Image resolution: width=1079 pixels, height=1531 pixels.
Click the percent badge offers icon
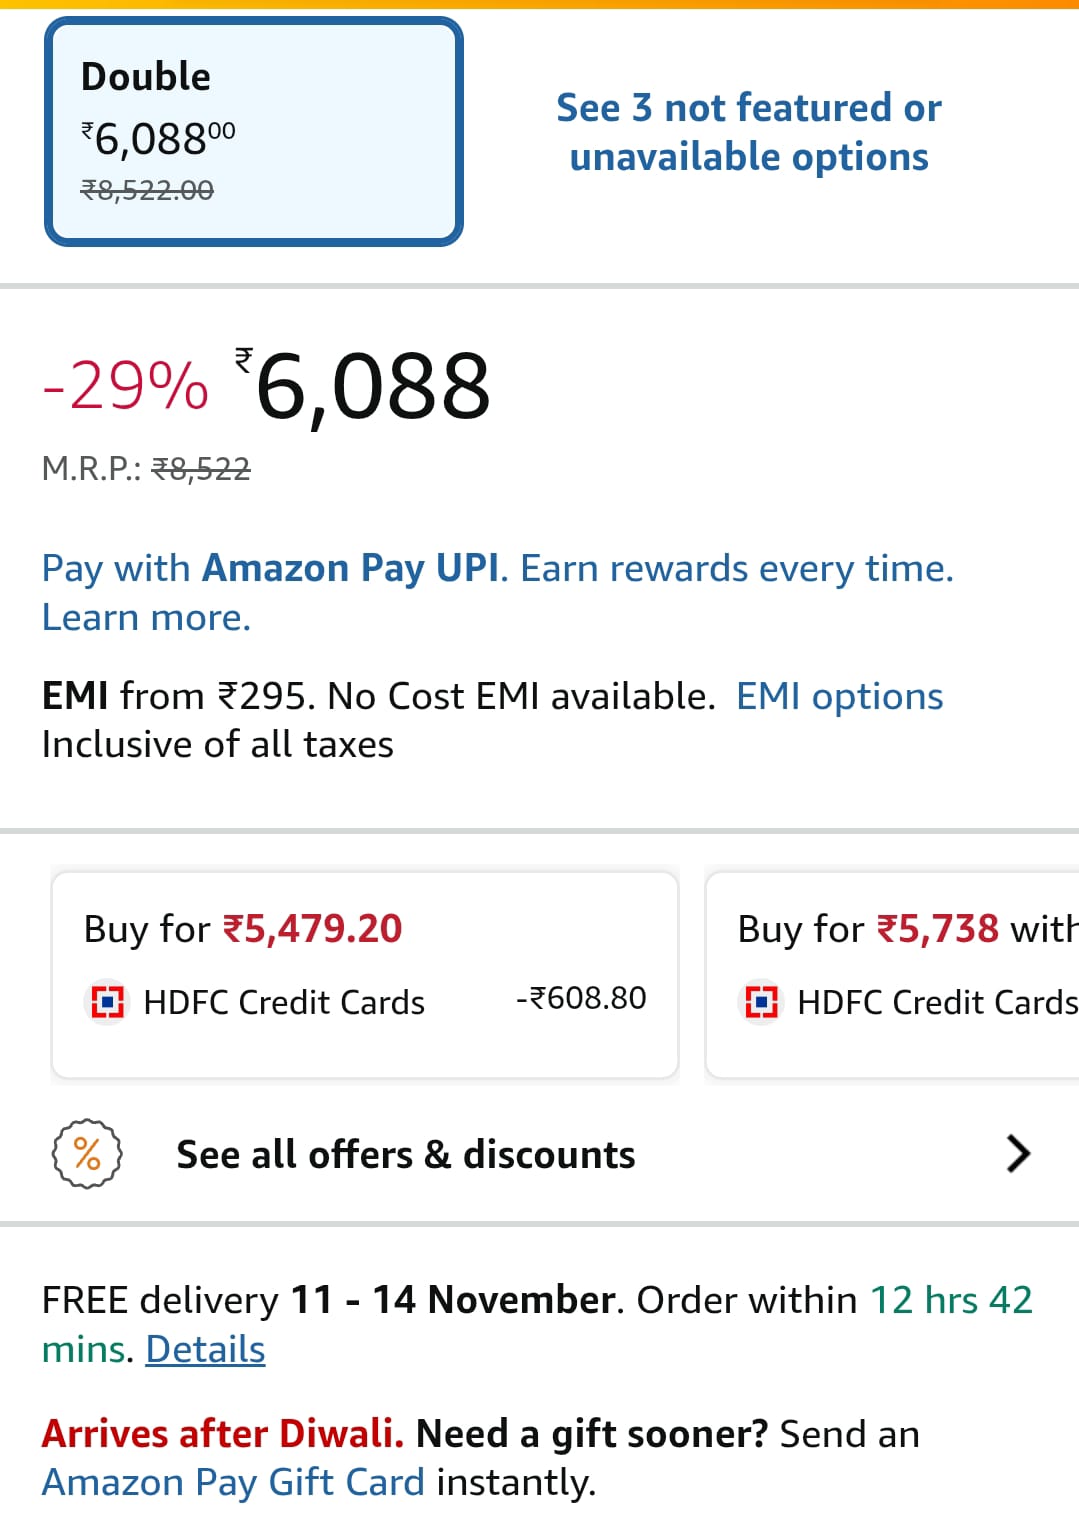coord(87,1154)
